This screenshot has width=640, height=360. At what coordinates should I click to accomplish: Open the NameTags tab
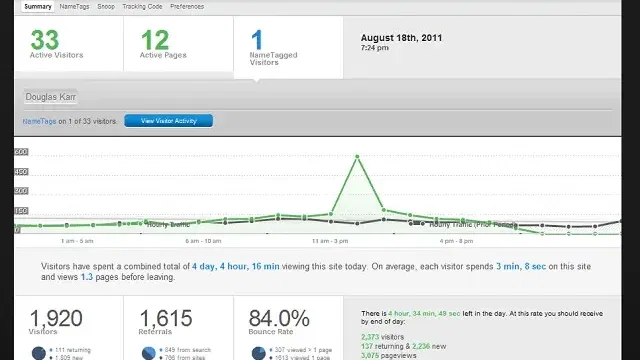74,7
